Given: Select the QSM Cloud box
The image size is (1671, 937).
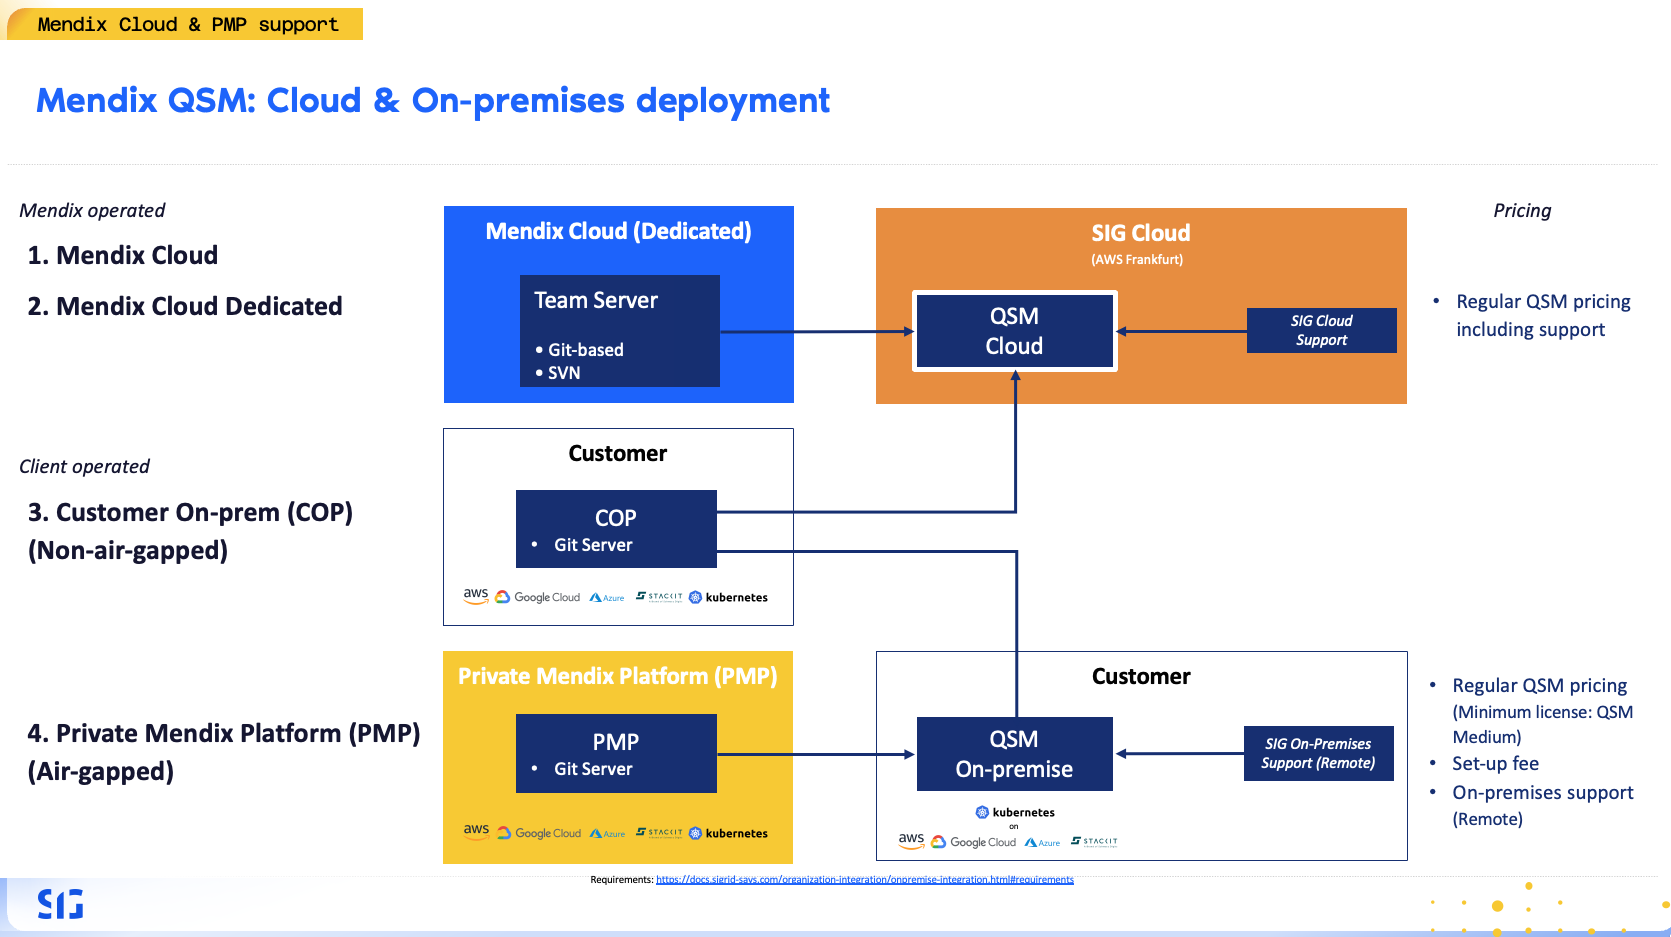Looking at the screenshot, I should (x=1014, y=331).
